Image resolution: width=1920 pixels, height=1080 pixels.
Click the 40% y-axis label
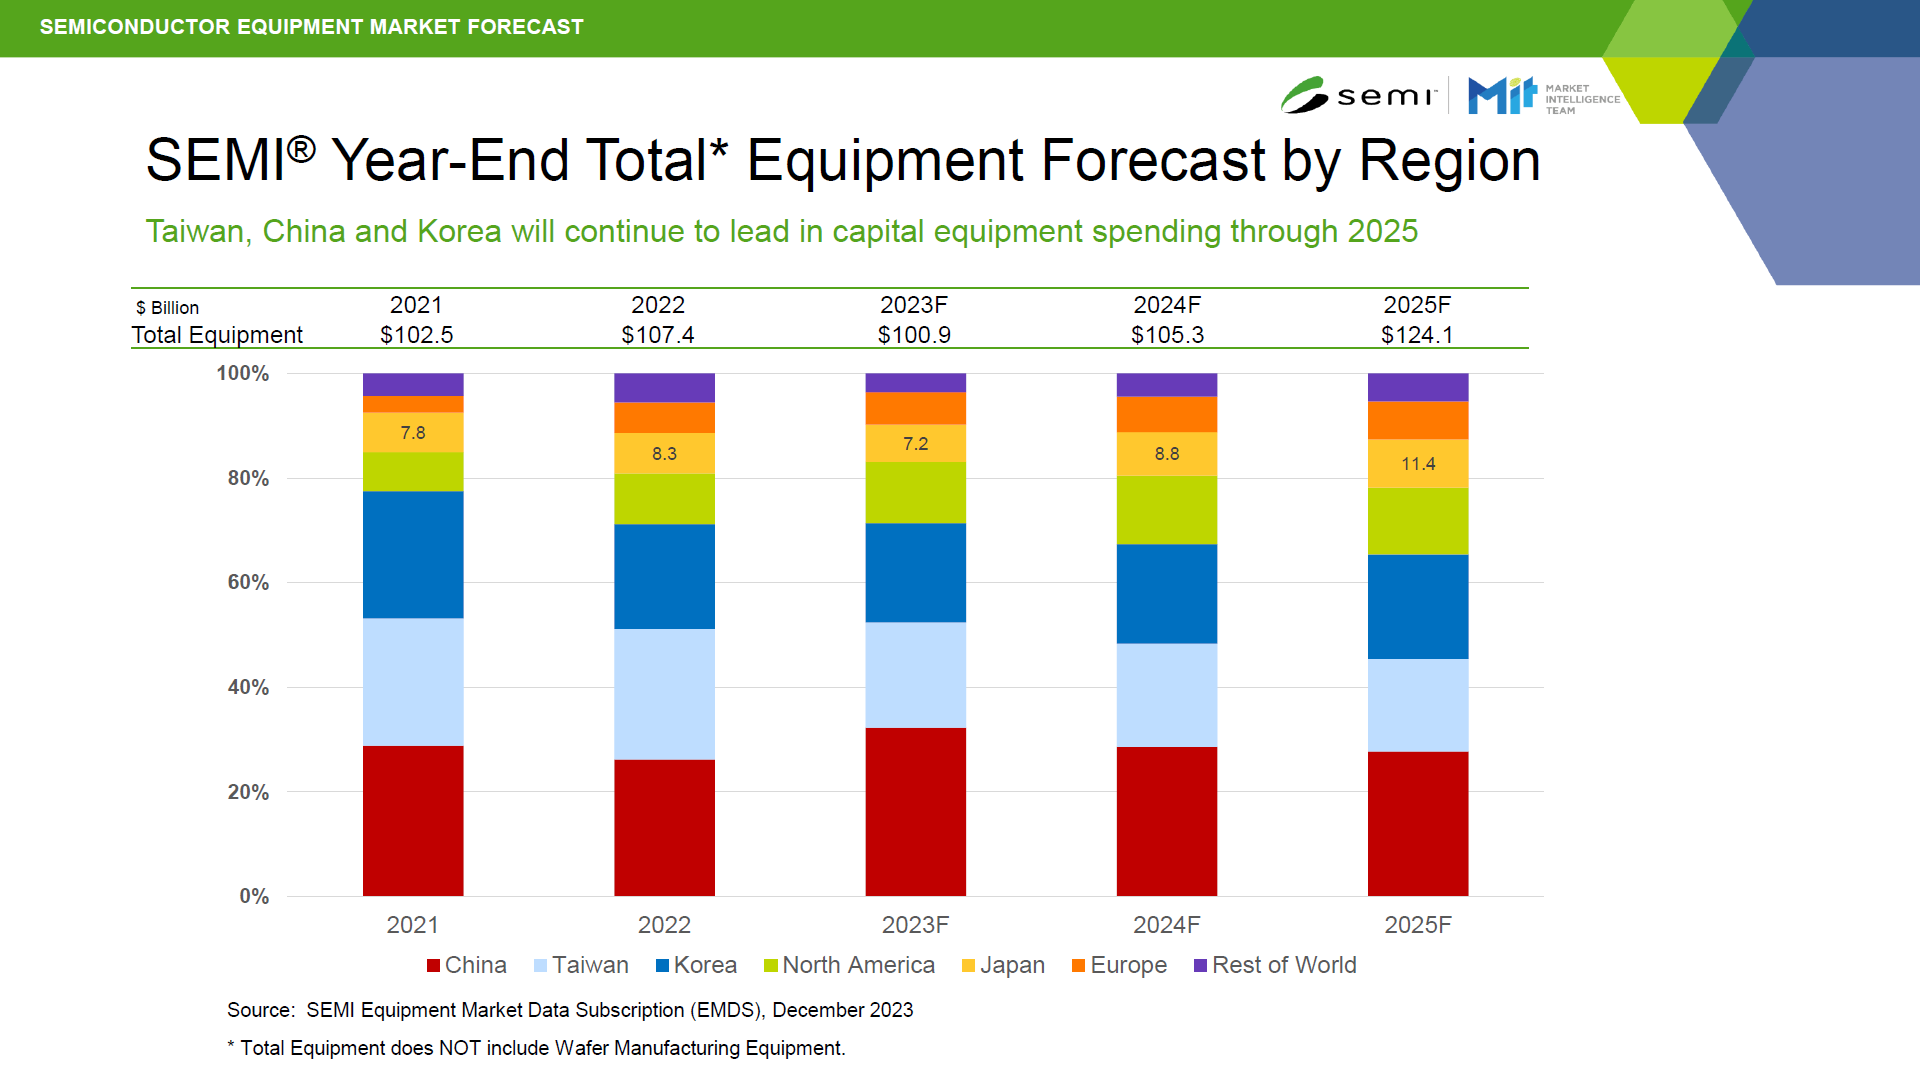point(248,688)
